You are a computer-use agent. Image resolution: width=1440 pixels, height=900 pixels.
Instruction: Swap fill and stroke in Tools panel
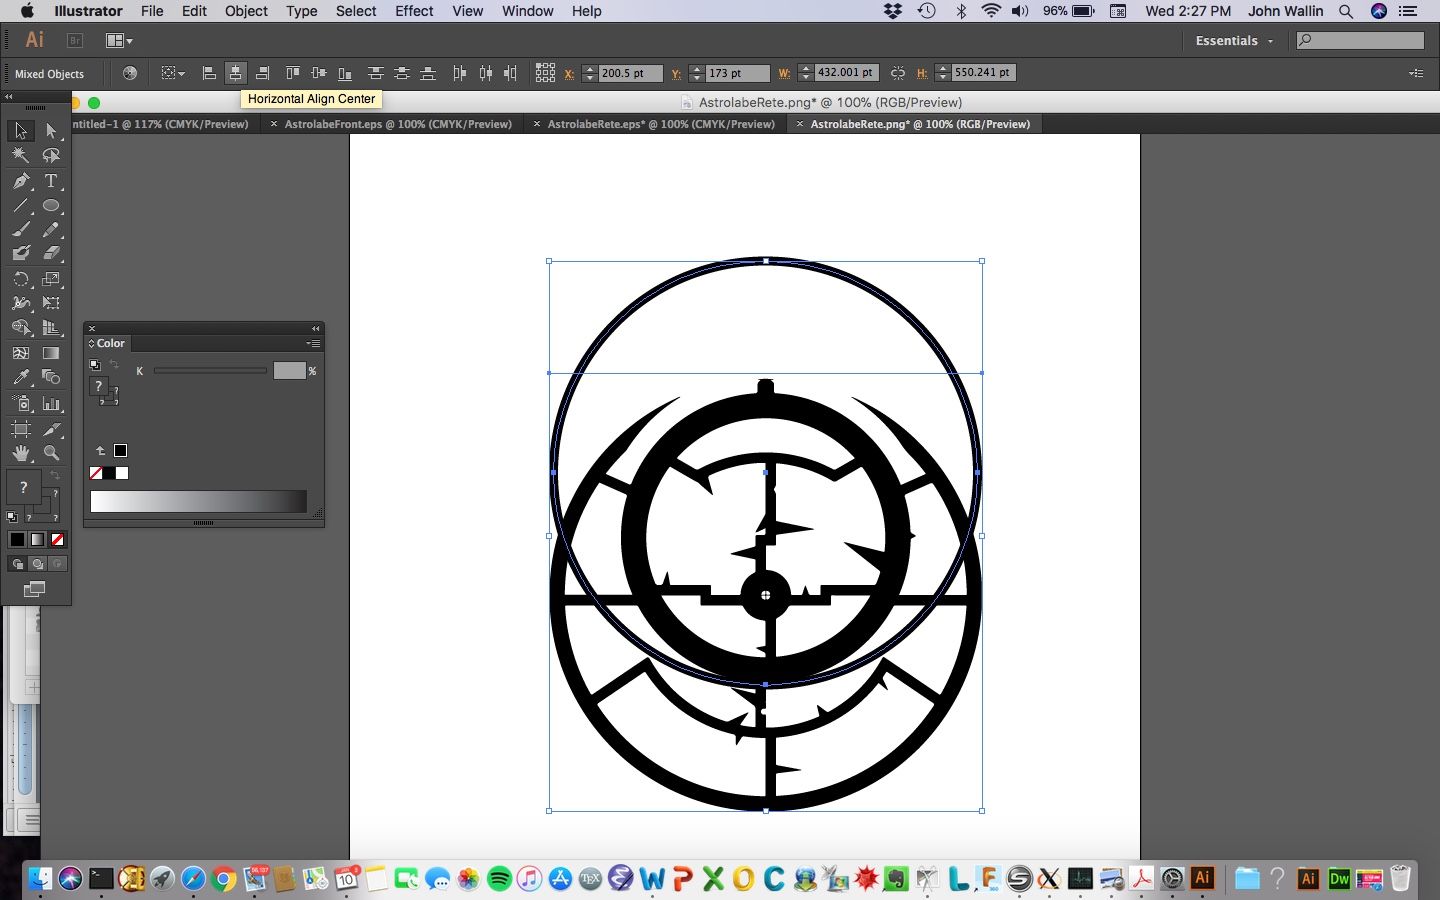(55, 474)
